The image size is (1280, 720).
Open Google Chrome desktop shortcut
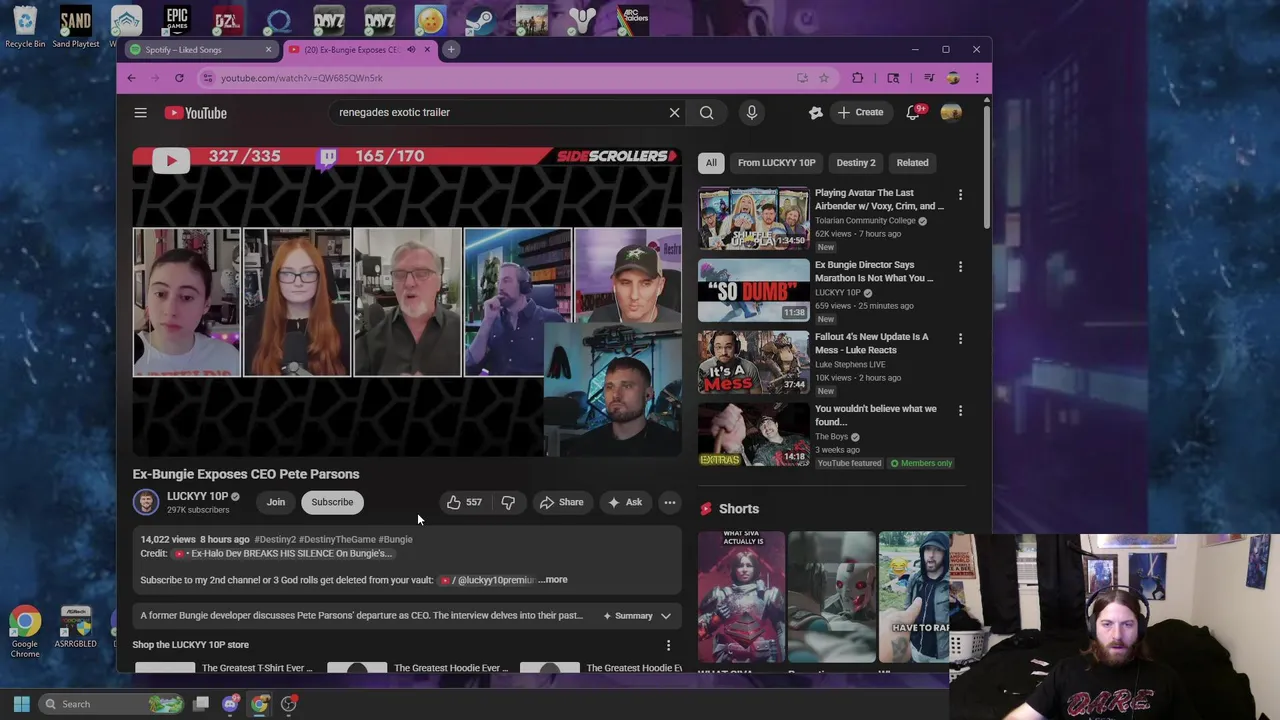click(x=25, y=632)
